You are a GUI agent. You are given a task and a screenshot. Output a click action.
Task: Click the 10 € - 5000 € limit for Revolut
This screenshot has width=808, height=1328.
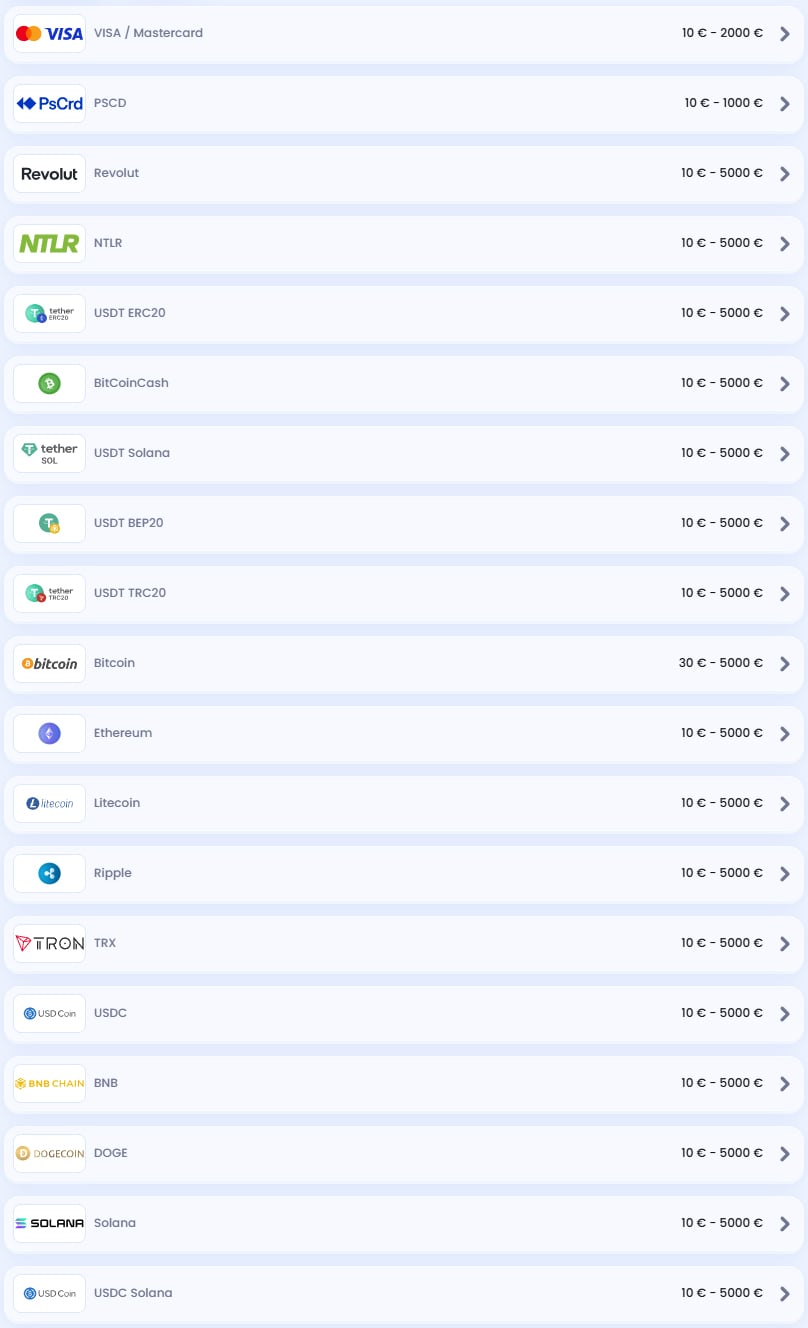722,173
